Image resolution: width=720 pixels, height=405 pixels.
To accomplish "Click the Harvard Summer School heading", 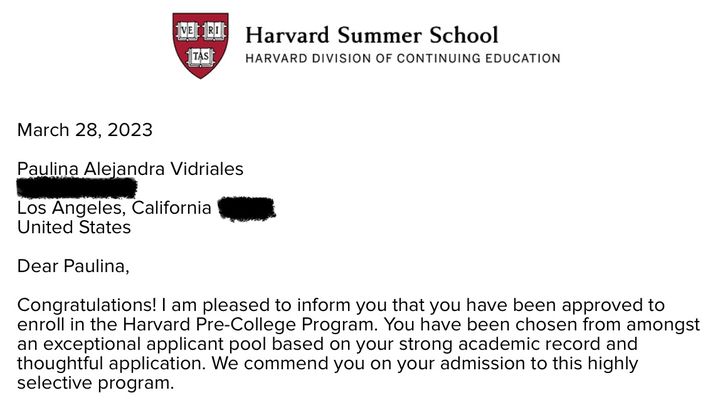I will pos(372,35).
